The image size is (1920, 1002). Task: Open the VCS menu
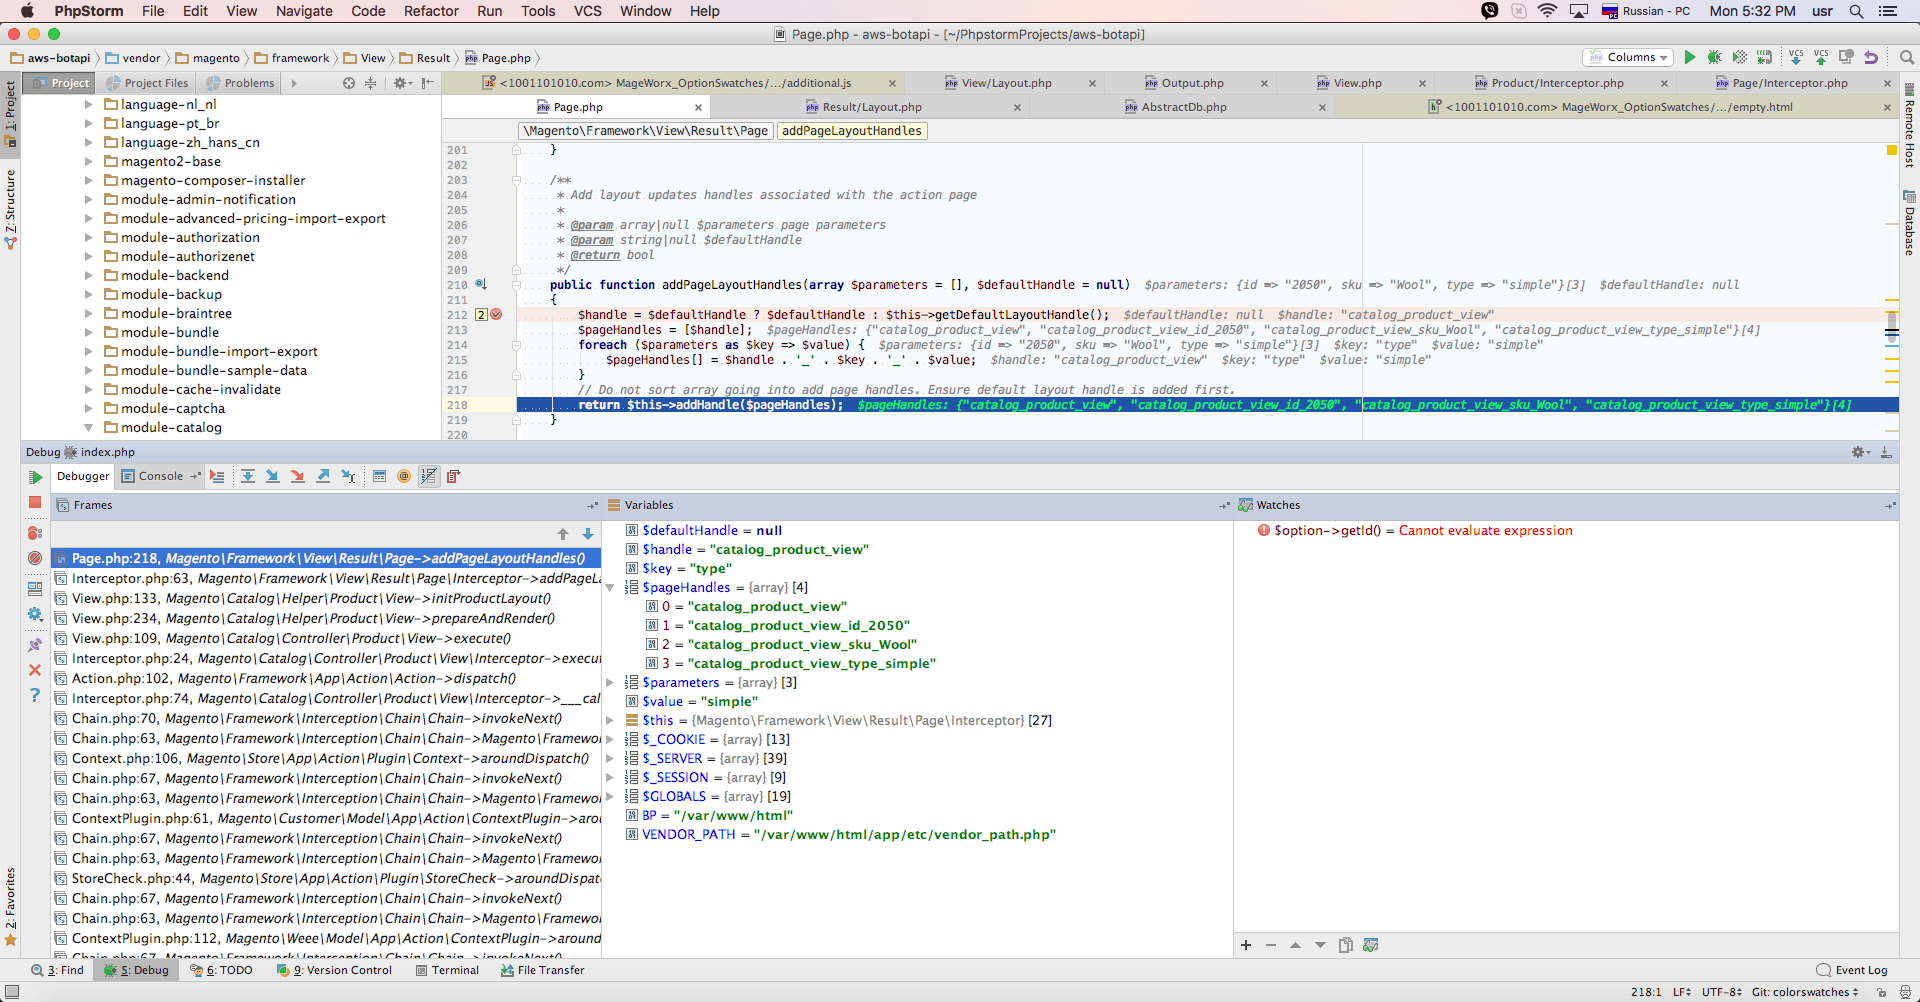click(587, 11)
